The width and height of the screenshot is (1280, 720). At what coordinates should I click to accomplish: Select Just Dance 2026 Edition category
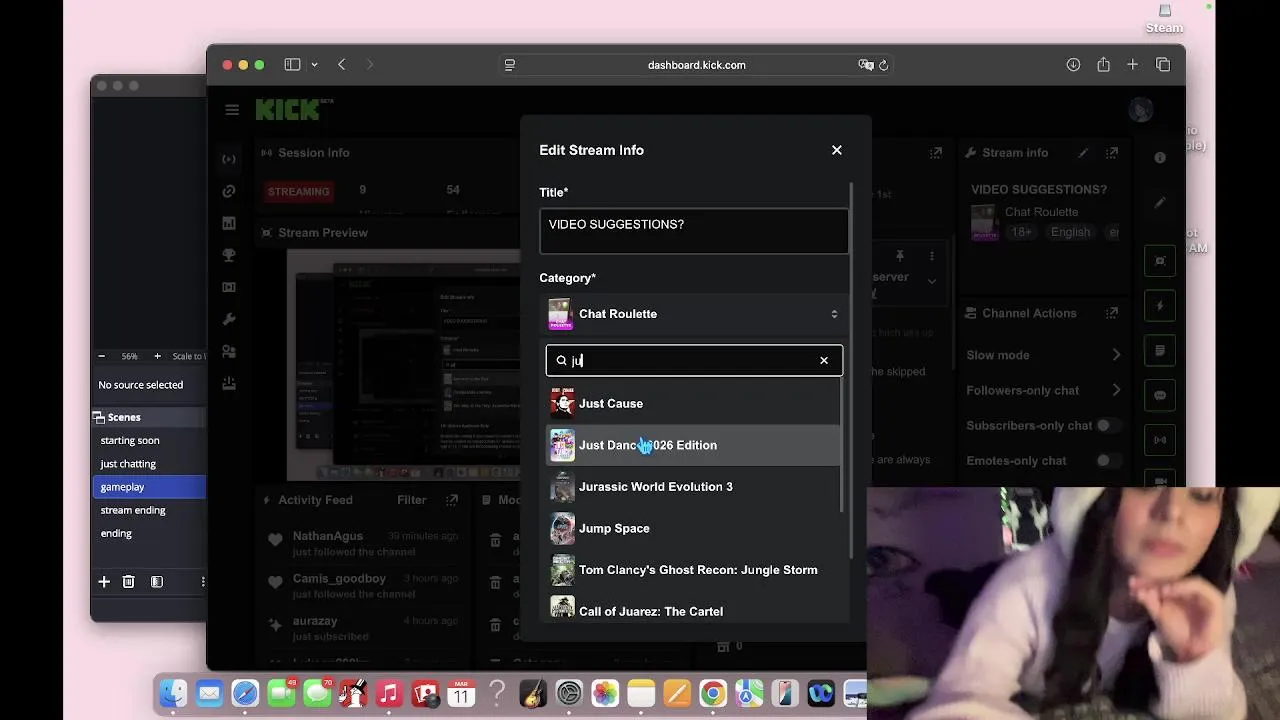click(x=694, y=445)
